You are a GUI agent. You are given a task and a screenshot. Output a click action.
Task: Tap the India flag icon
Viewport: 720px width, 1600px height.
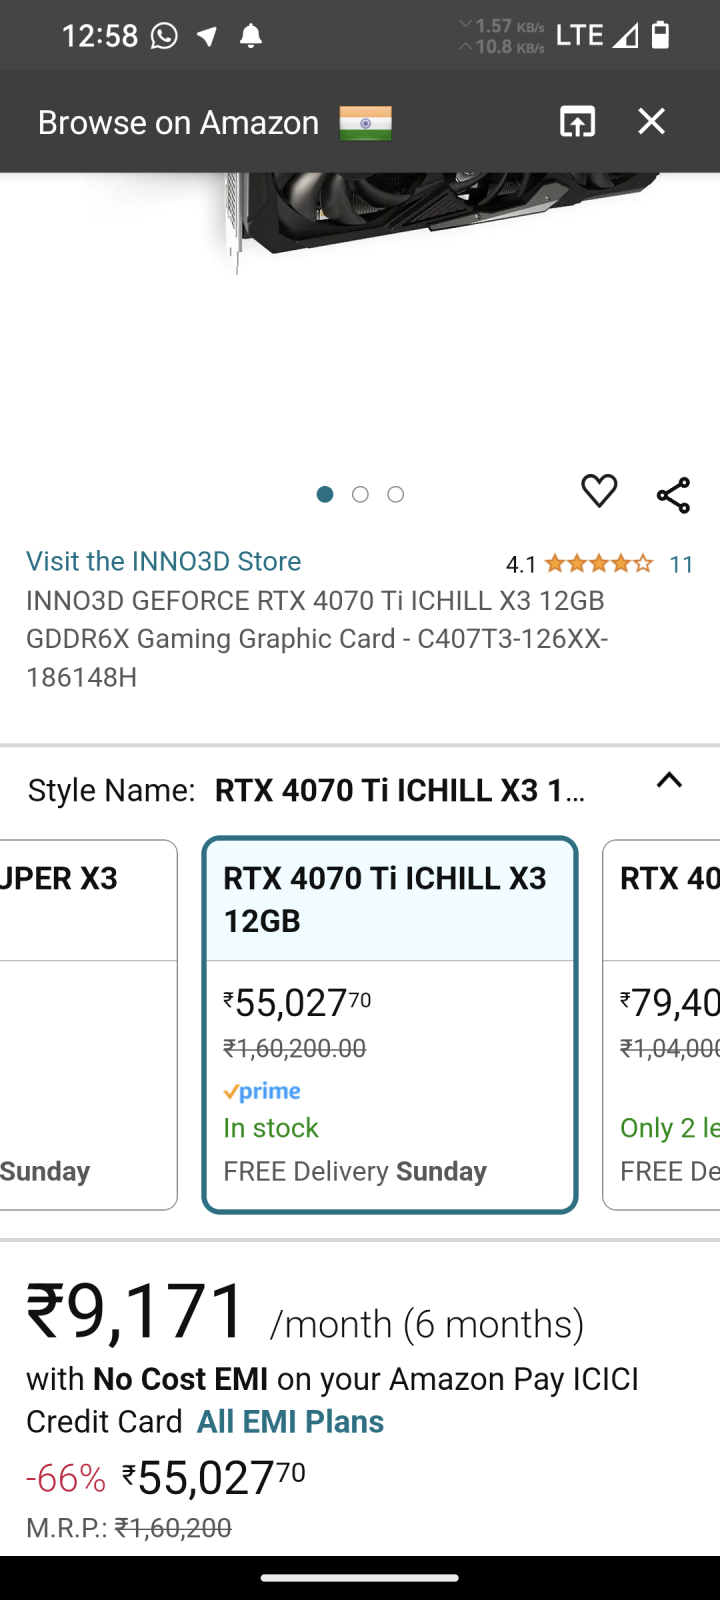pos(365,123)
